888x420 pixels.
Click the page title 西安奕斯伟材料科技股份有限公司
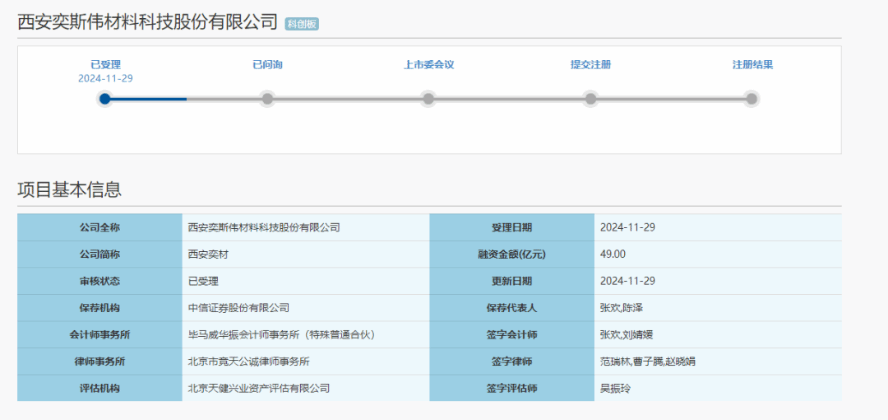[147, 22]
